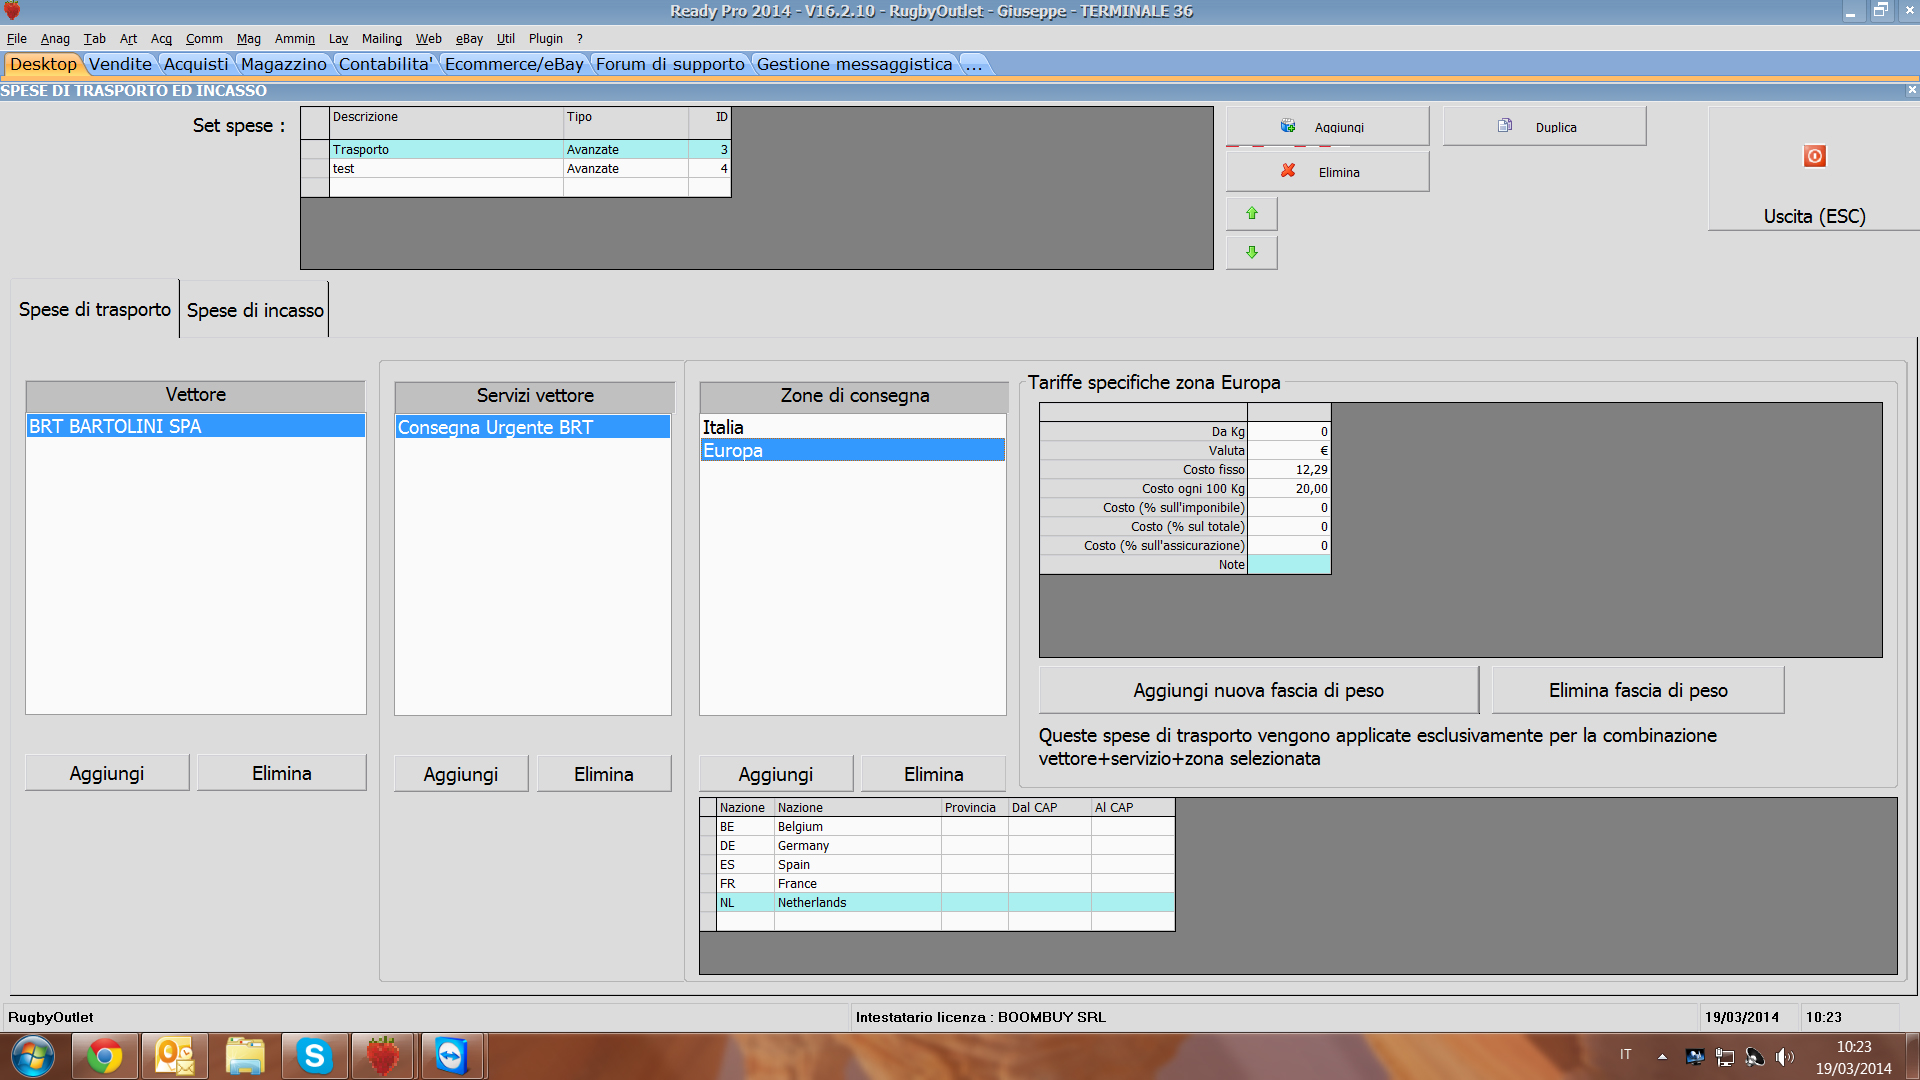
Task: Click the Uscita (ESC) exit button
Action: coord(1814,169)
